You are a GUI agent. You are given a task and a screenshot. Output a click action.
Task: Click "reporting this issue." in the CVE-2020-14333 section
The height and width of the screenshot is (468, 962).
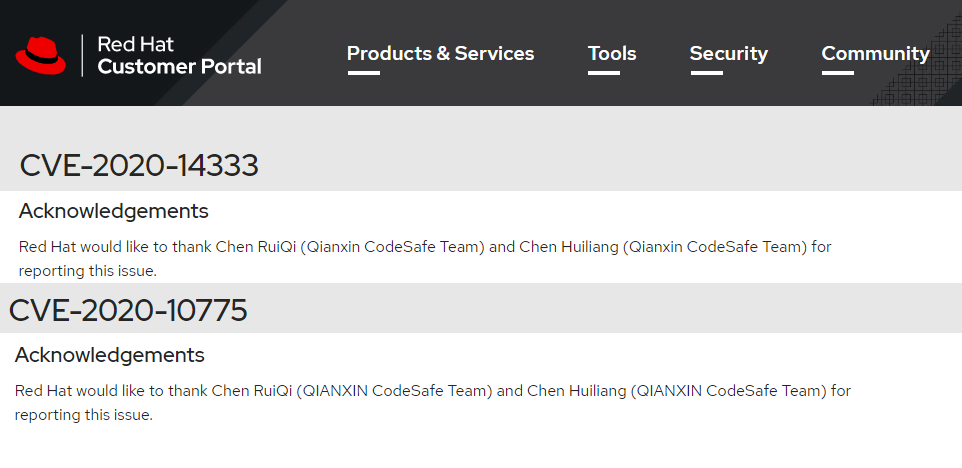click(88, 271)
